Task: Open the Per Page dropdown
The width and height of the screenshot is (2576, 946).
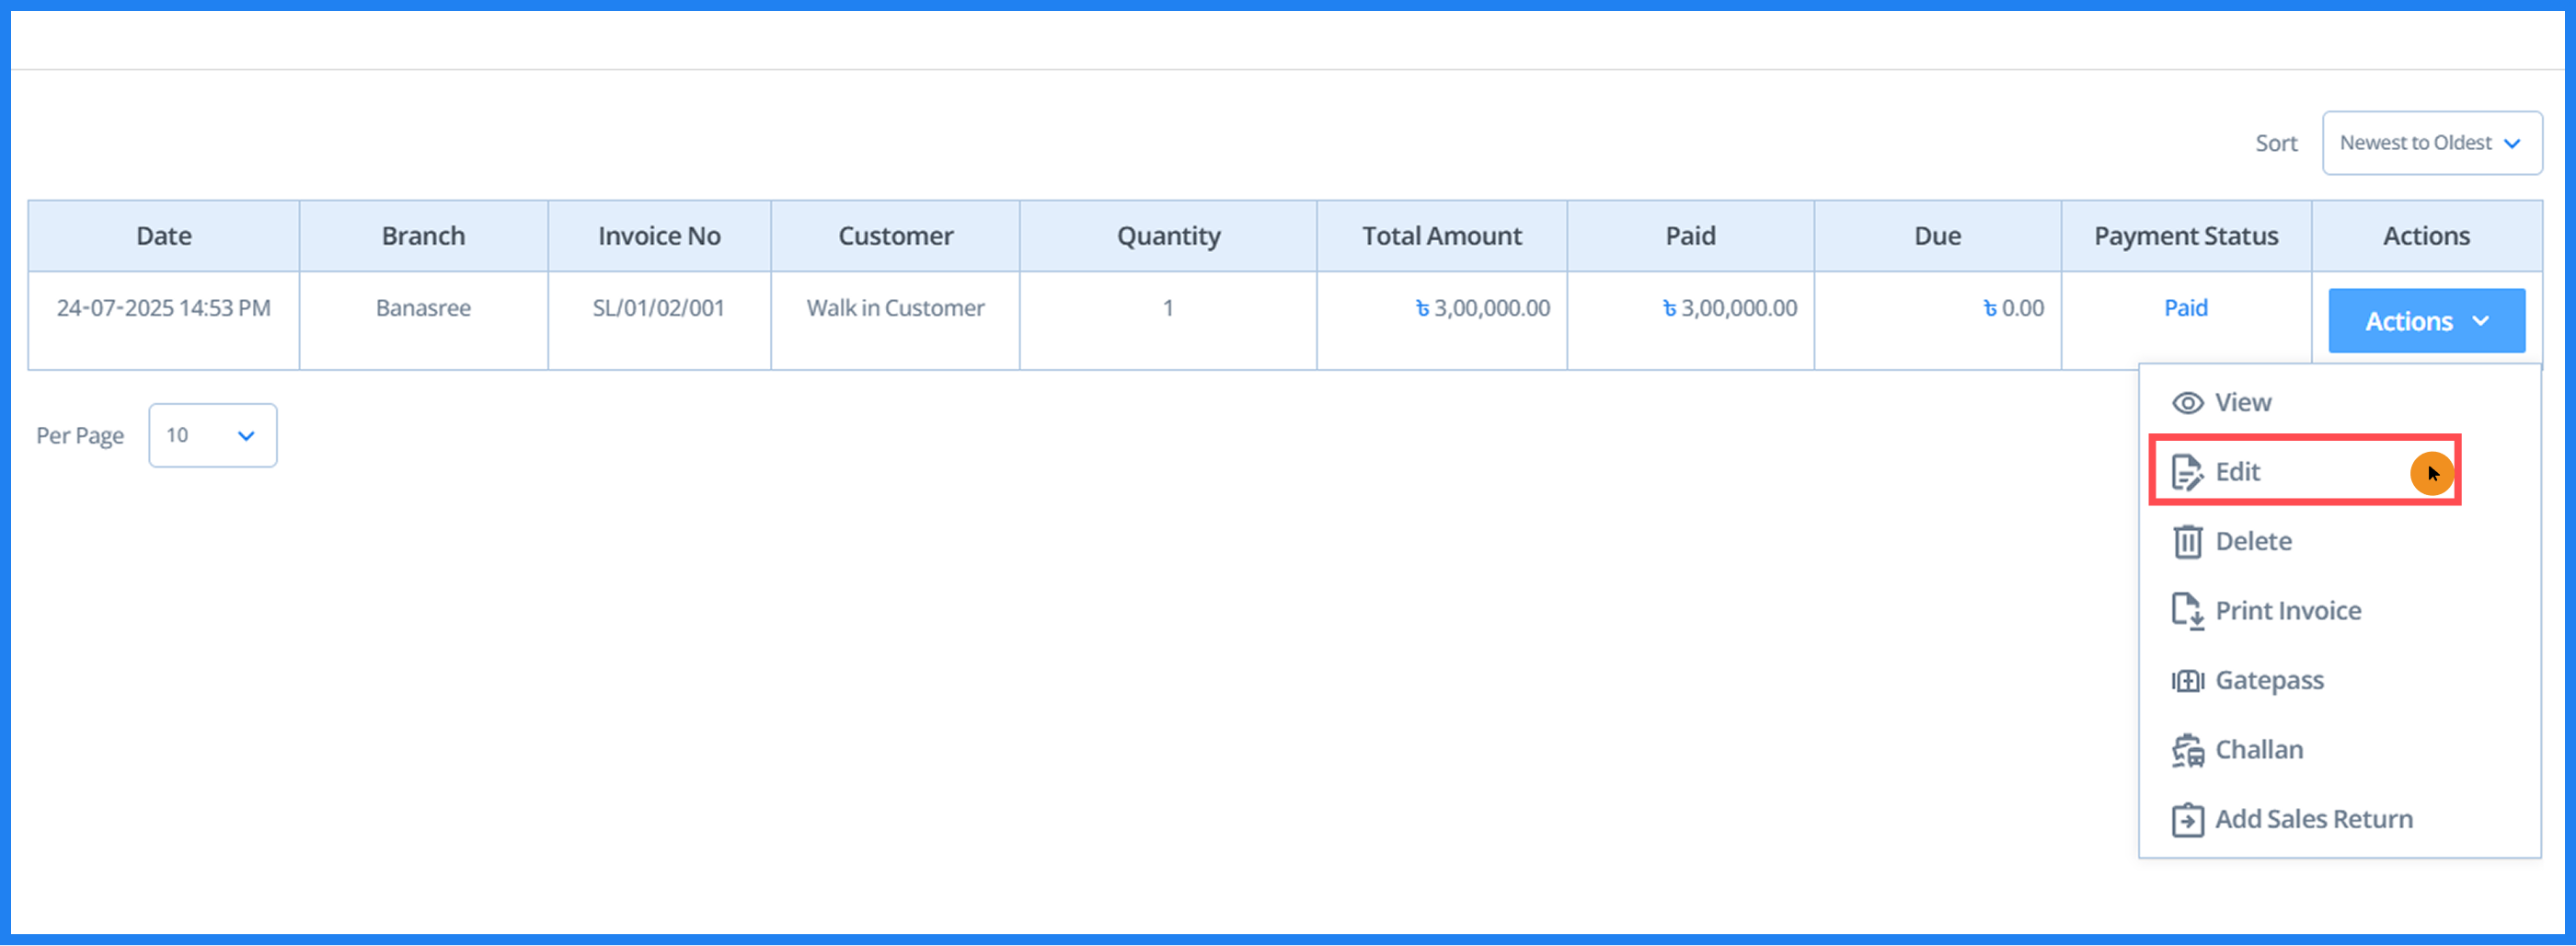Action: click(x=212, y=435)
